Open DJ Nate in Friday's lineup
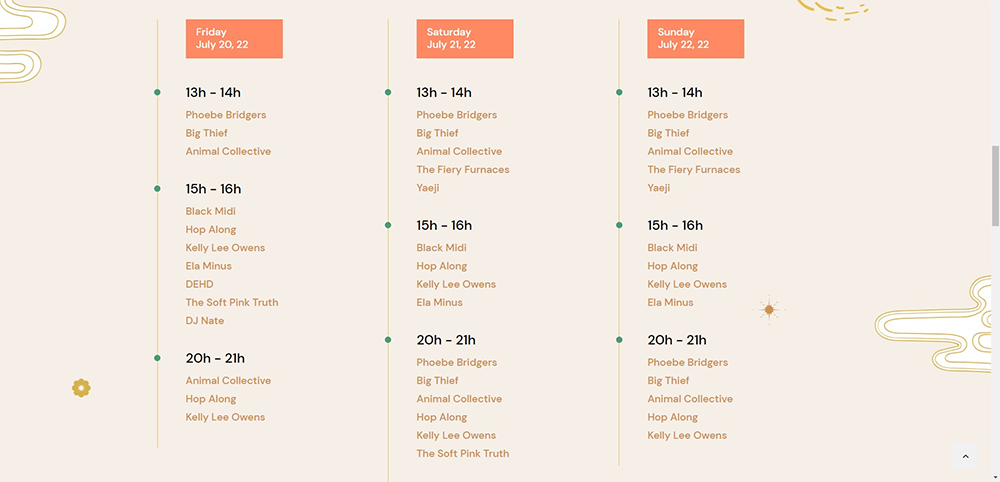 click(x=205, y=321)
